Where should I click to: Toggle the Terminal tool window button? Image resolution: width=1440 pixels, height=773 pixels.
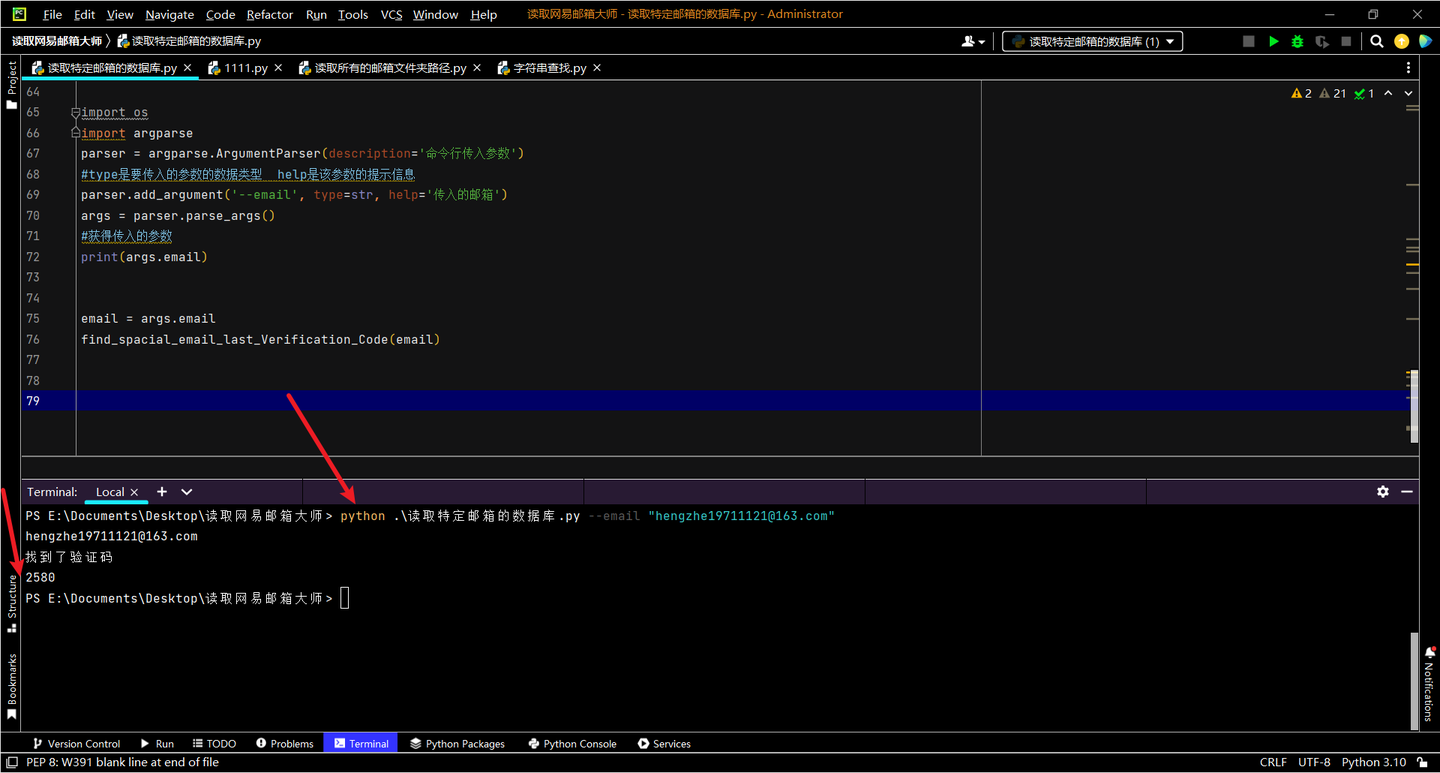click(x=361, y=743)
